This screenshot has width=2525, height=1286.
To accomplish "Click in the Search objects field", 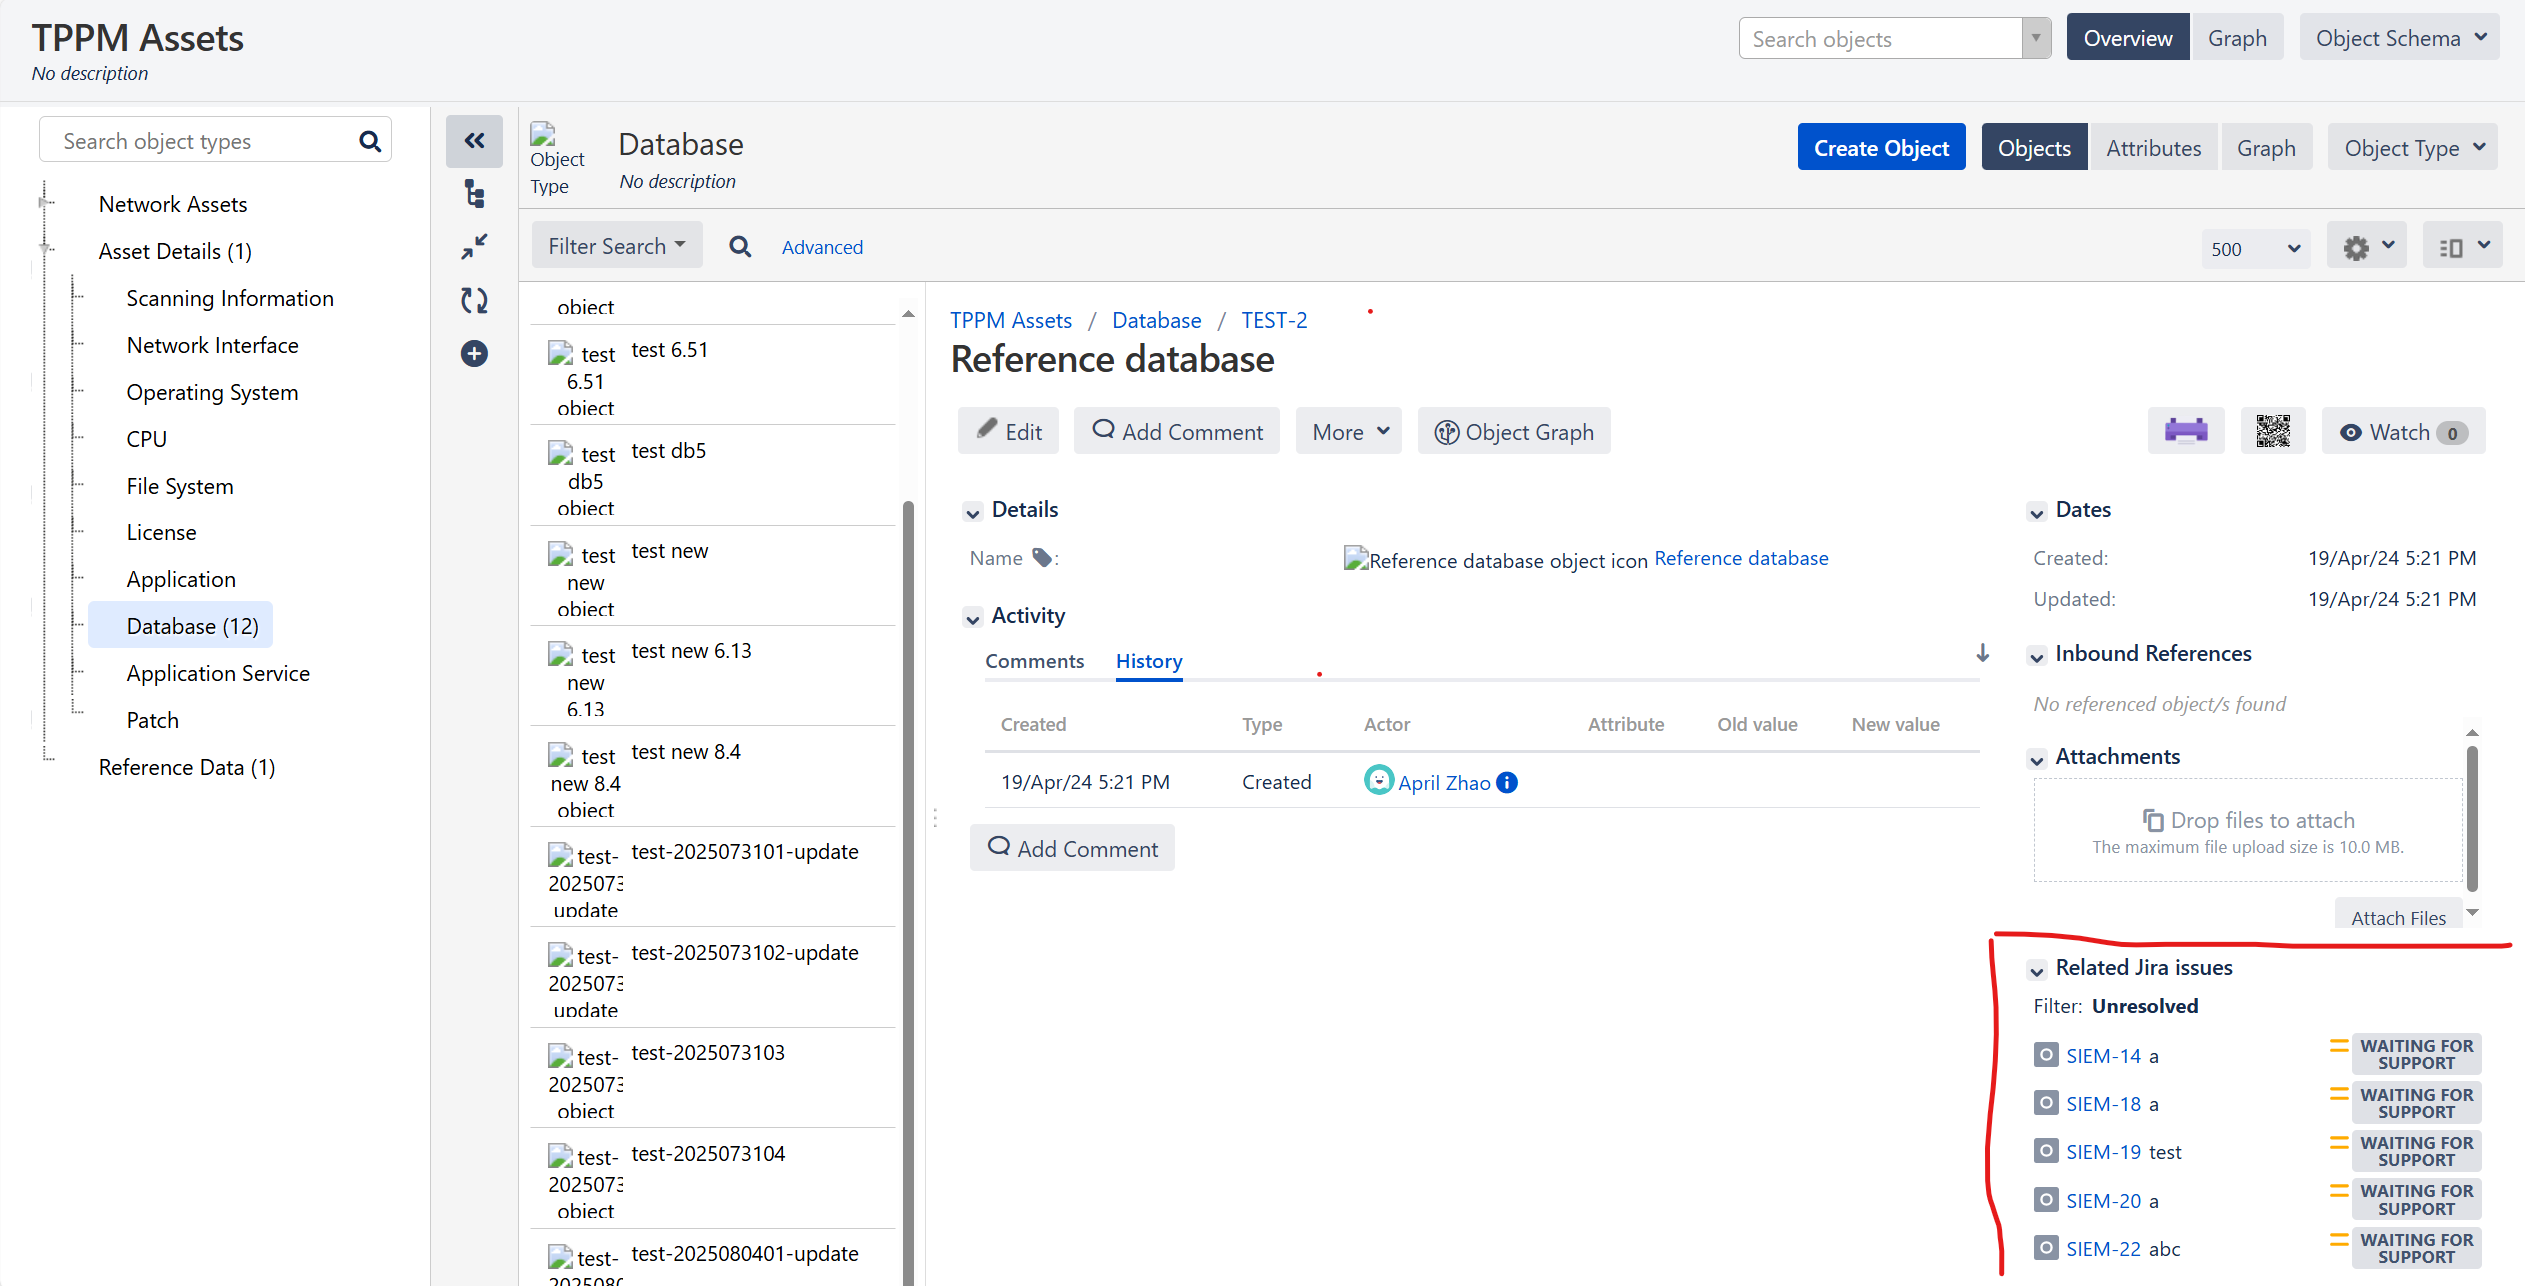I will click(x=1880, y=38).
